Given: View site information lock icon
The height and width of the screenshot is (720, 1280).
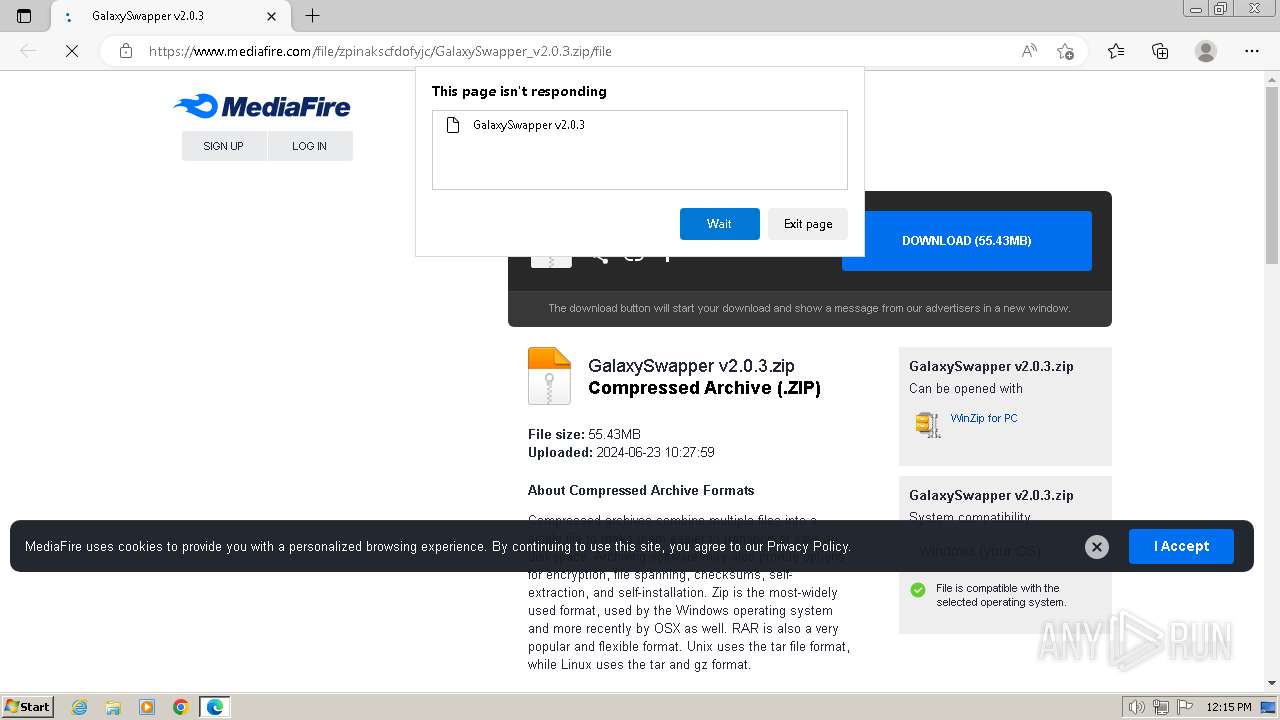Looking at the screenshot, I should pos(126,51).
